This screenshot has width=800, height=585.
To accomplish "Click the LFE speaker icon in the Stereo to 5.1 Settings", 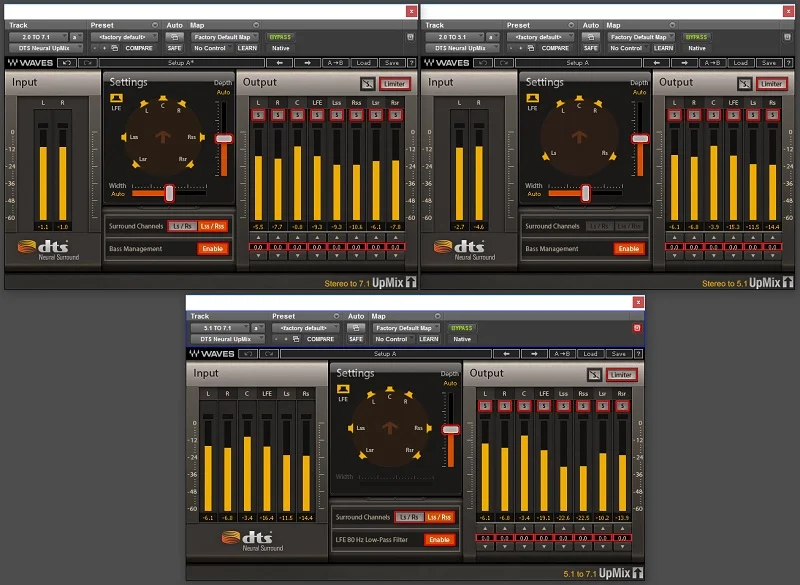I will pyautogui.click(x=533, y=98).
